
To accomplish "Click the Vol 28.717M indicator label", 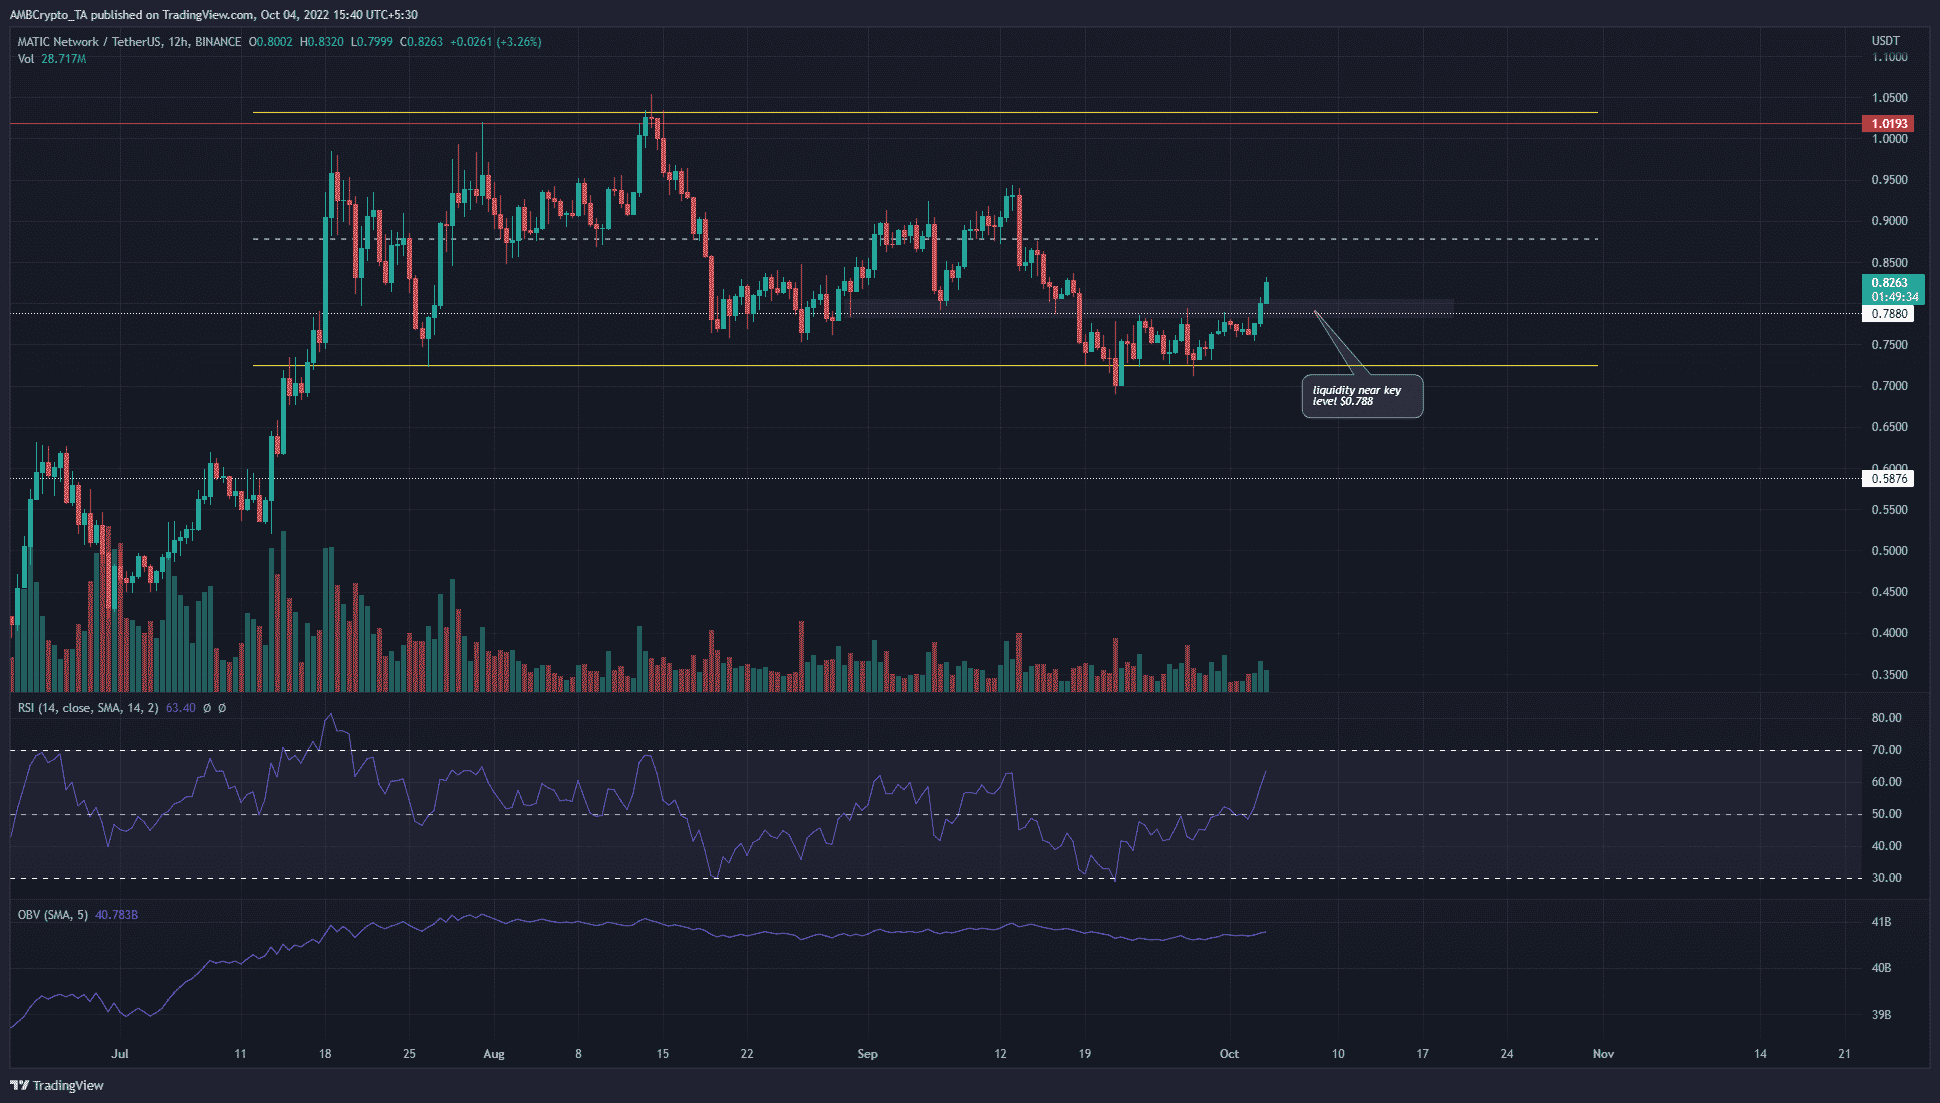I will [x=52, y=59].
